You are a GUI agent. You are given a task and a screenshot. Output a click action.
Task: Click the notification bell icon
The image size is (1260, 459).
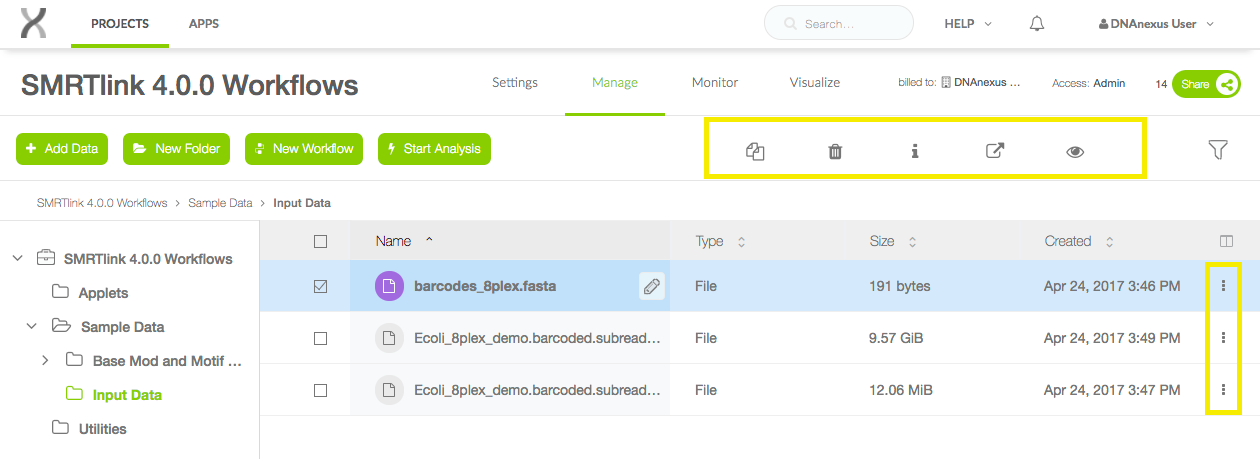click(x=1037, y=23)
